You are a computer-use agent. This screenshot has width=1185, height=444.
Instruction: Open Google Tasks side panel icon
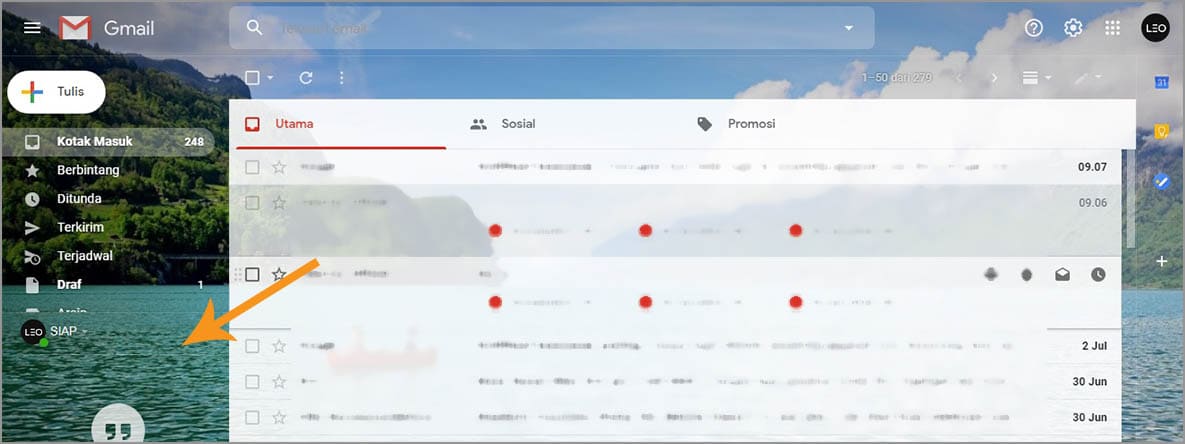1162,182
